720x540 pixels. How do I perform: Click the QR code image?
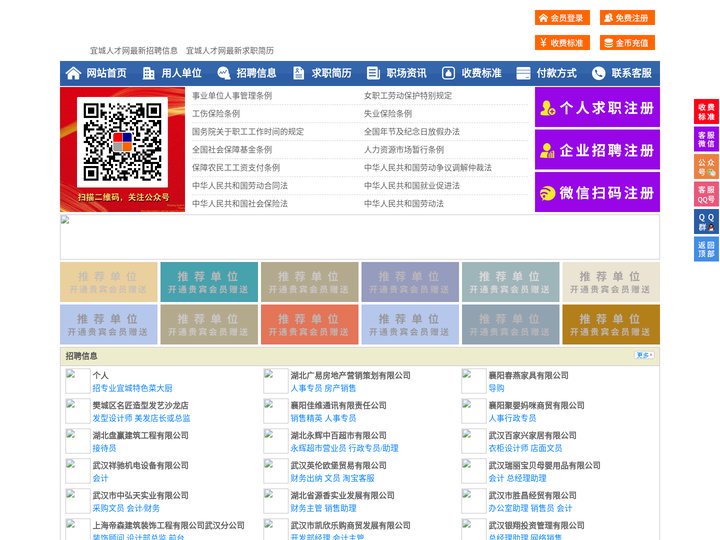[123, 142]
